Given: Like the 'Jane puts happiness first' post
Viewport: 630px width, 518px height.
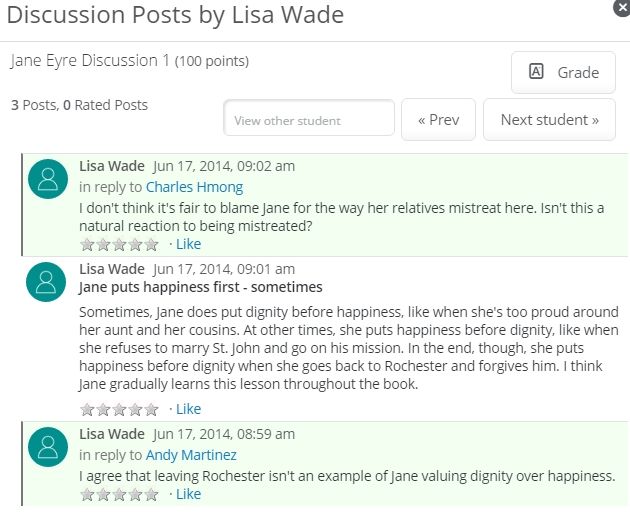Looking at the screenshot, I should click(x=188, y=409).
